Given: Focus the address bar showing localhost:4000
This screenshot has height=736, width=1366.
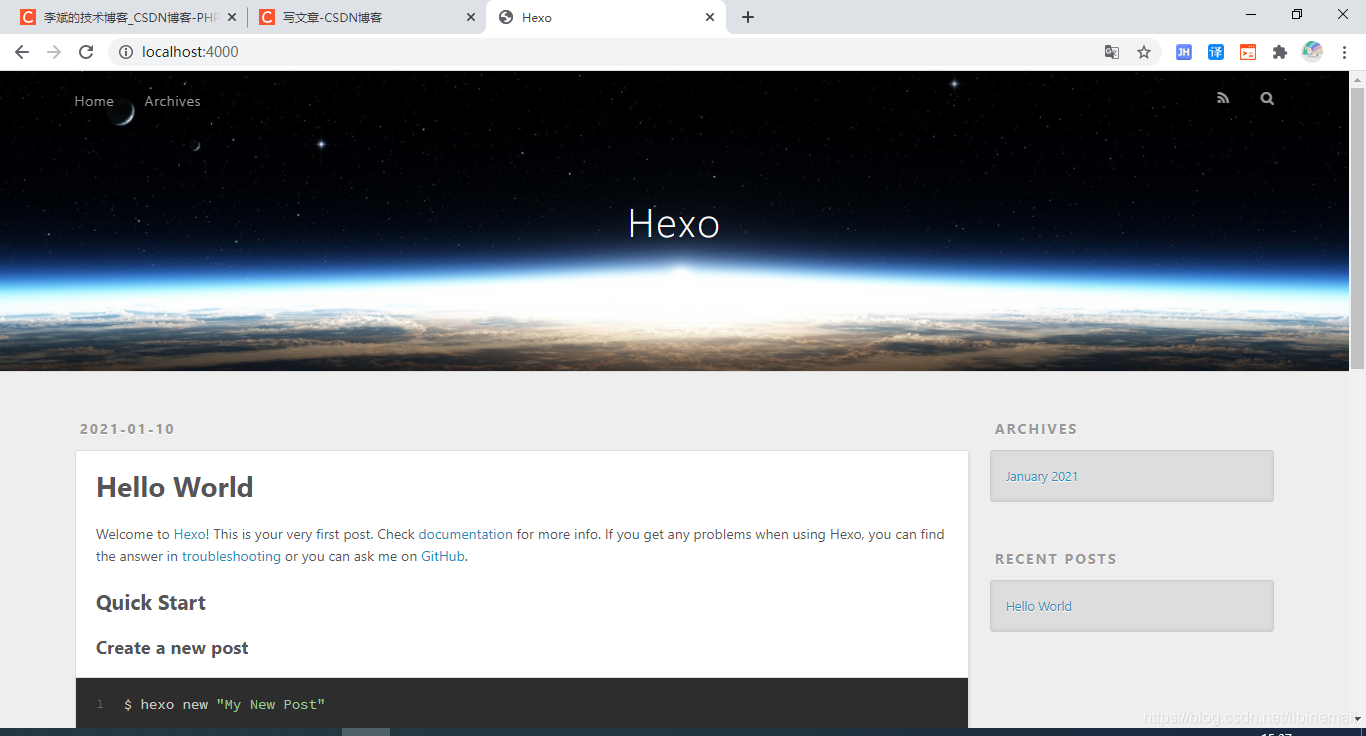Looking at the screenshot, I should coord(600,52).
